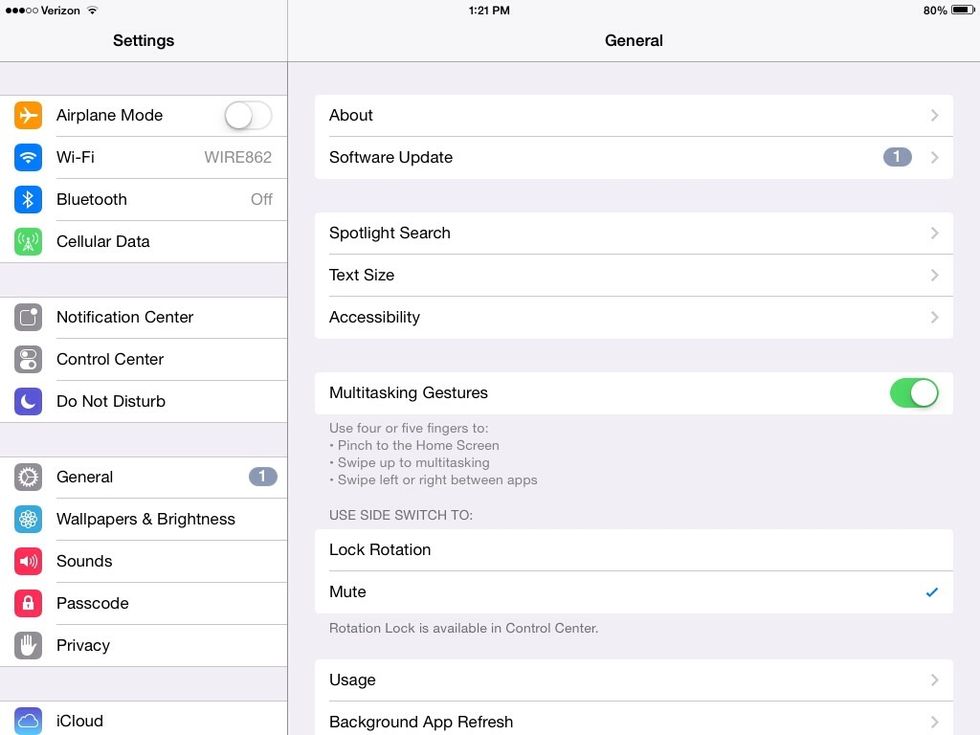
Task: Tap the Software Update badge showing 1
Action: point(897,157)
